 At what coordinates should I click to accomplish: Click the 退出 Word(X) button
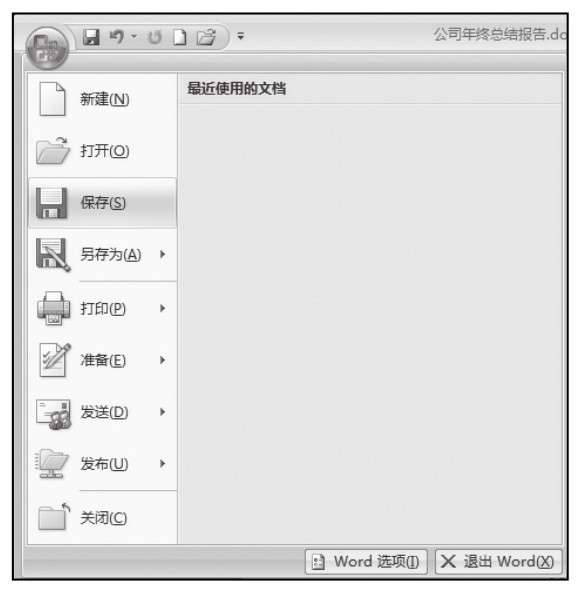pos(498,562)
